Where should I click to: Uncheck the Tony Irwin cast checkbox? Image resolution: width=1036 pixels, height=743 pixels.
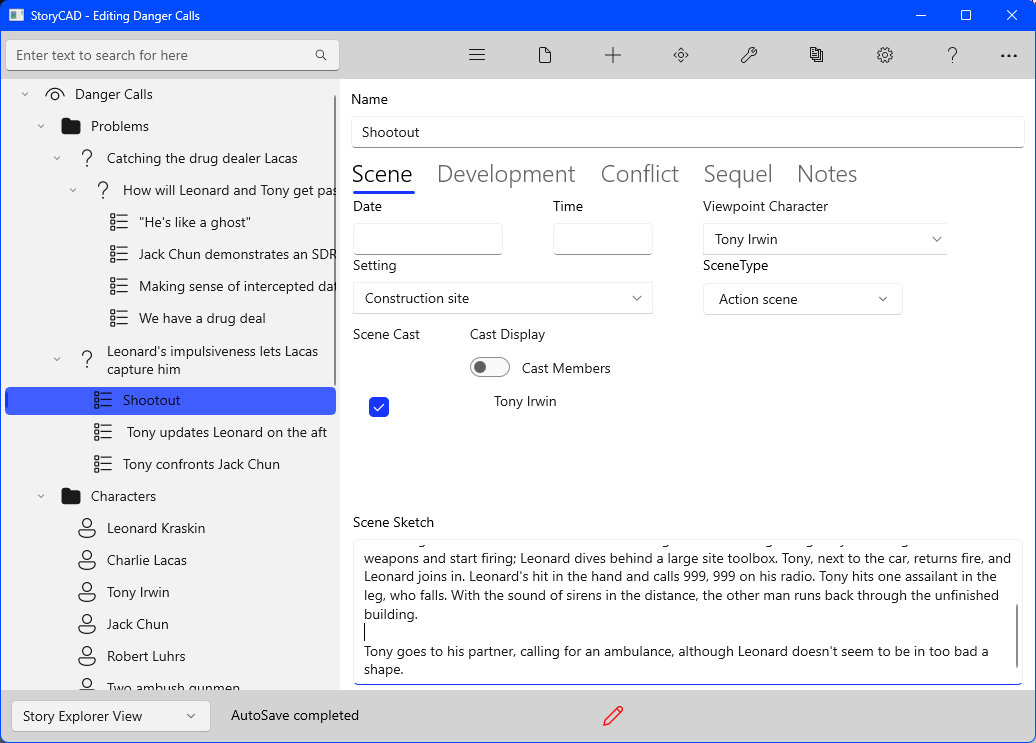tap(379, 407)
